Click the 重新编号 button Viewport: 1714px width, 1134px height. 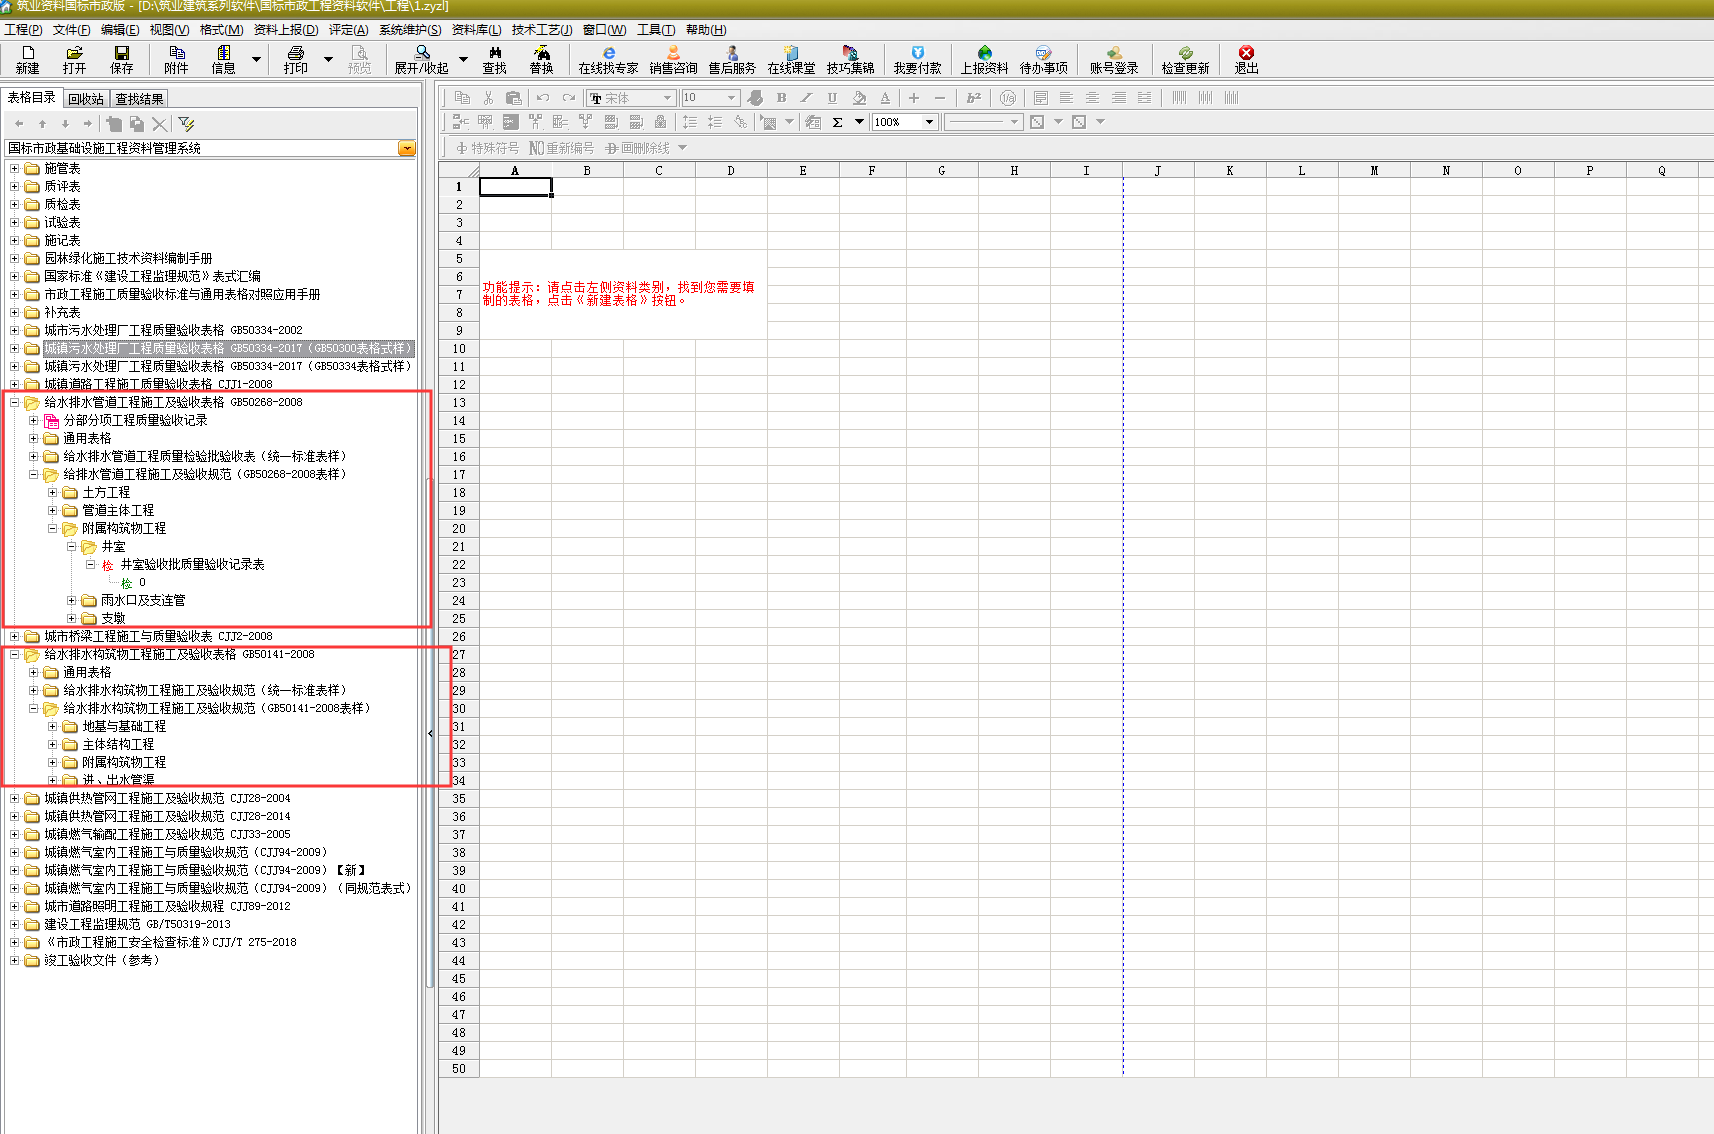coord(562,148)
